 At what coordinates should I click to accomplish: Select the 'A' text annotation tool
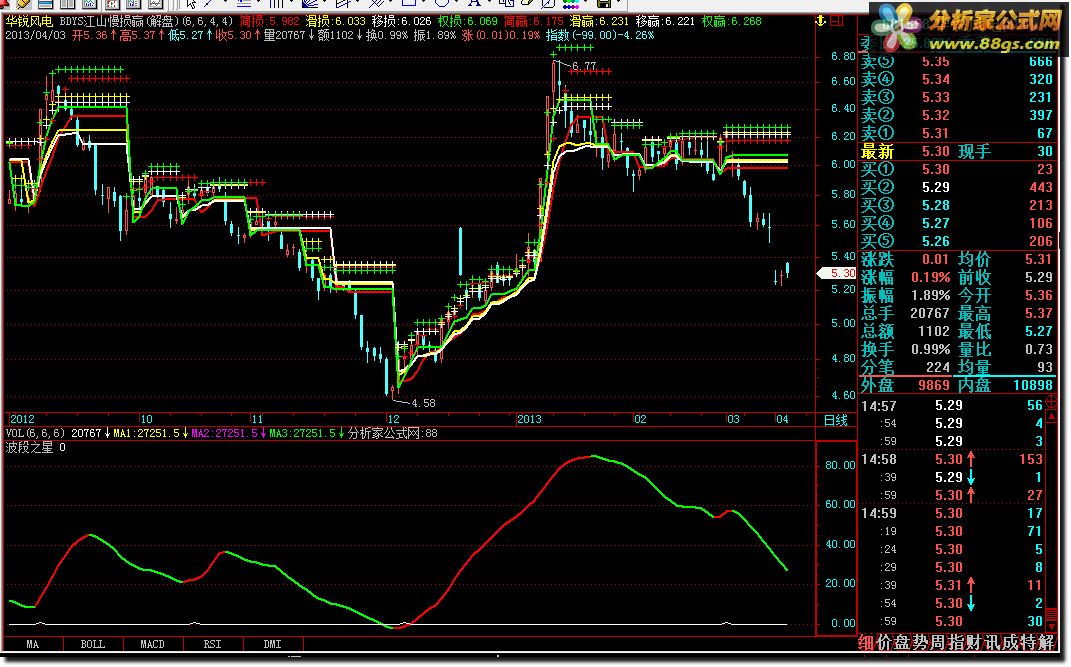coord(473,3)
